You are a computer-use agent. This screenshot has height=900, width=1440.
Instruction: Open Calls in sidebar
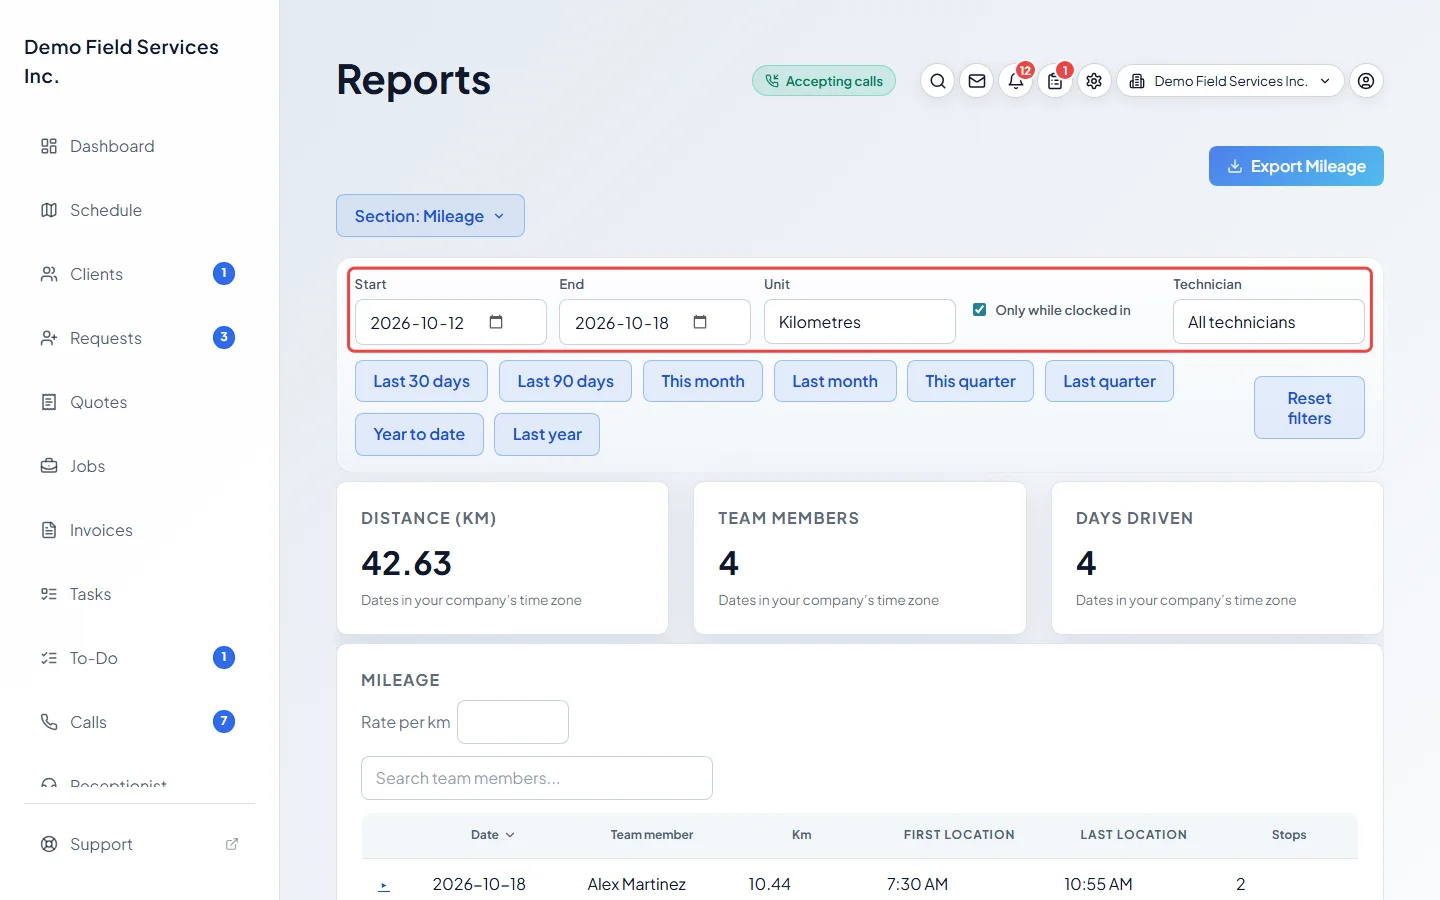140,722
